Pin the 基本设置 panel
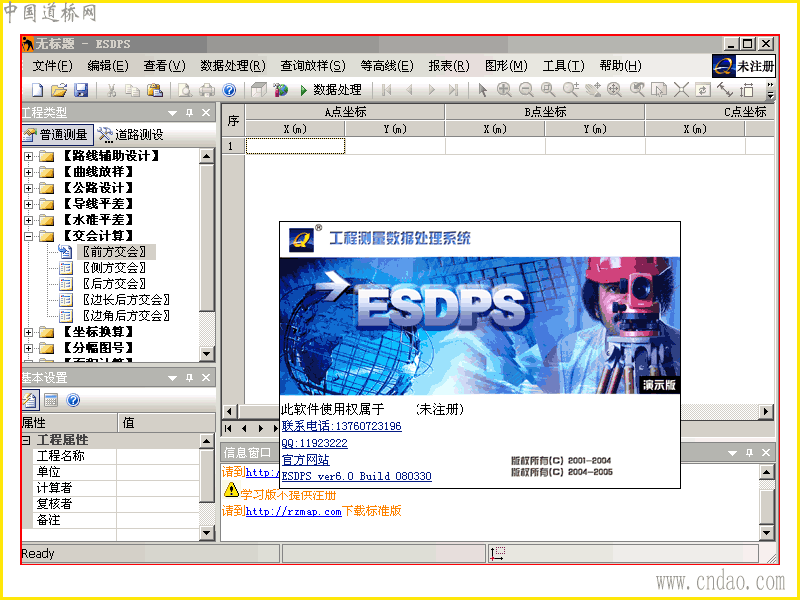This screenshot has width=800, height=600. coord(189,378)
